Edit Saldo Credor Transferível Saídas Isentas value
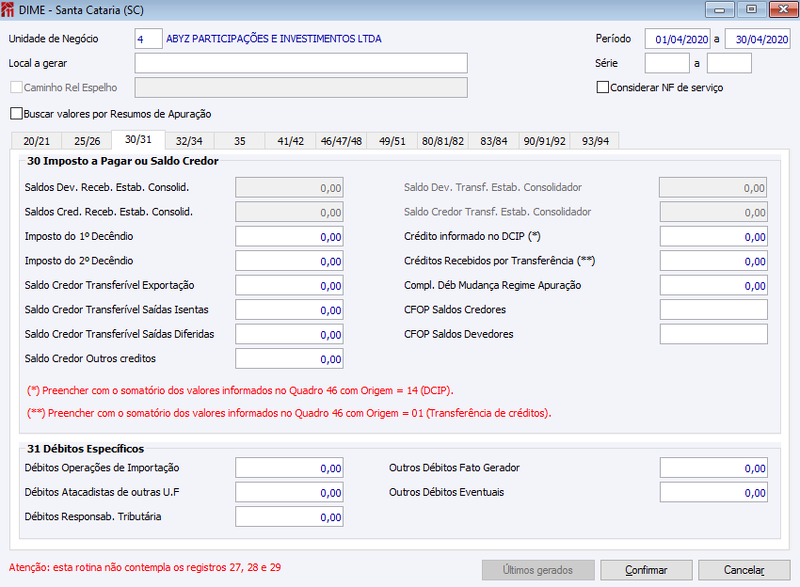This screenshot has height=587, width=800. click(x=289, y=310)
